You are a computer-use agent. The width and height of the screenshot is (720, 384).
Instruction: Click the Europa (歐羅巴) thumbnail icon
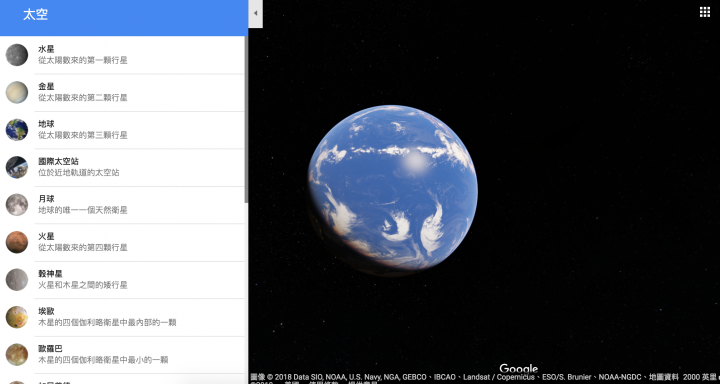click(17, 355)
